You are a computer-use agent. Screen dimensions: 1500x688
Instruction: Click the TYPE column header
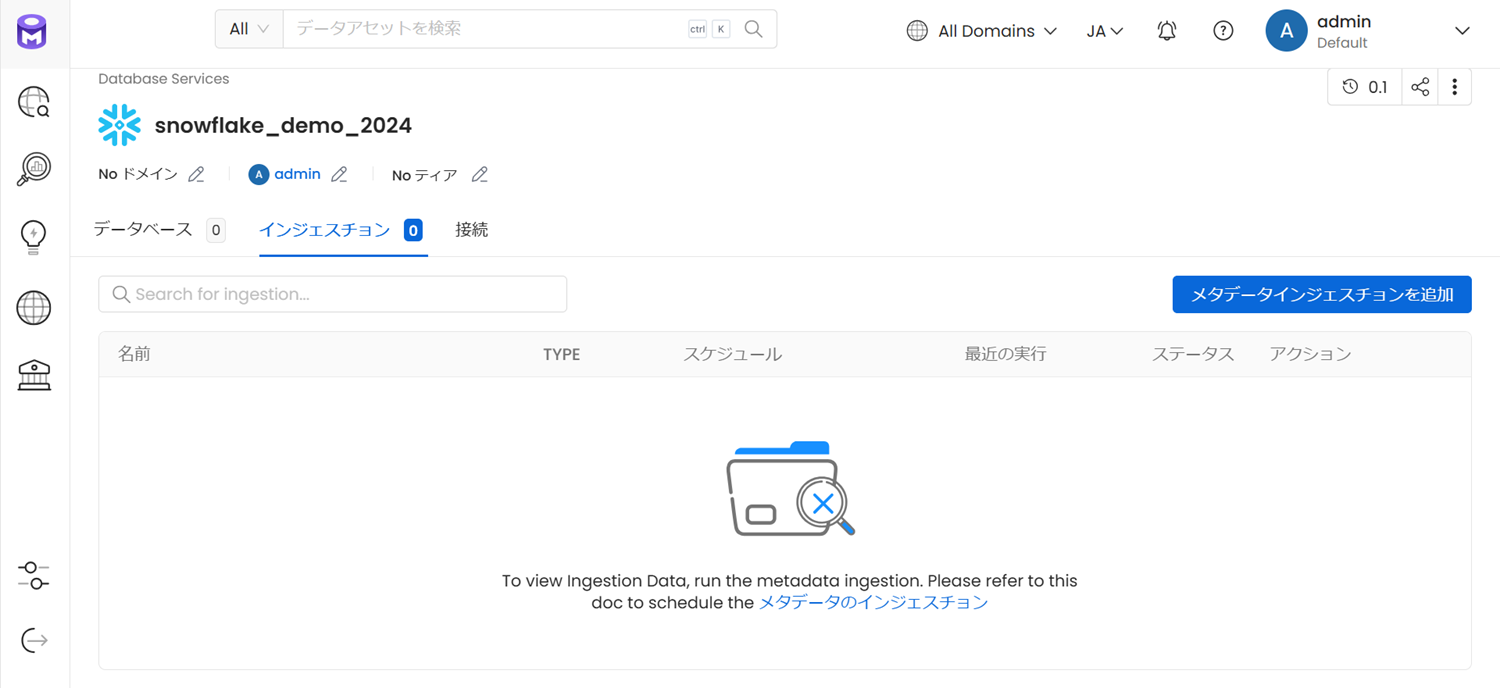tap(562, 354)
